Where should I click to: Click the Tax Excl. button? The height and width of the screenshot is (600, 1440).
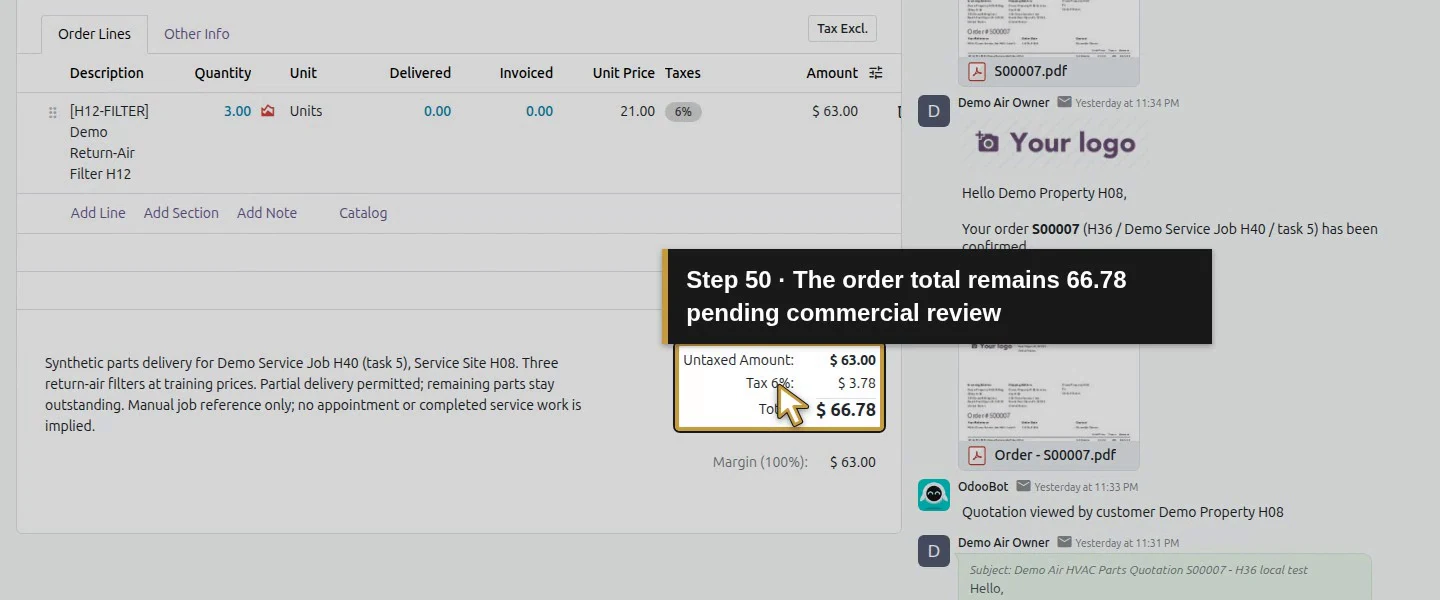pos(842,28)
